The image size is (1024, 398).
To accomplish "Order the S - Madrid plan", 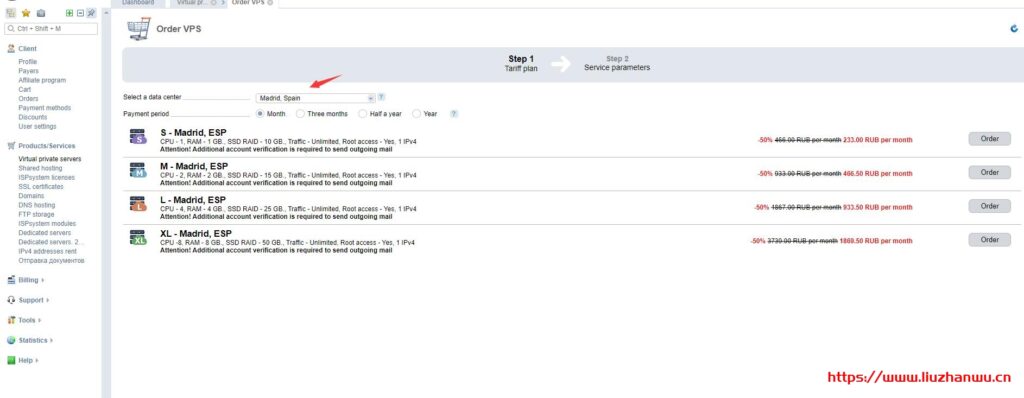I will (x=989, y=139).
